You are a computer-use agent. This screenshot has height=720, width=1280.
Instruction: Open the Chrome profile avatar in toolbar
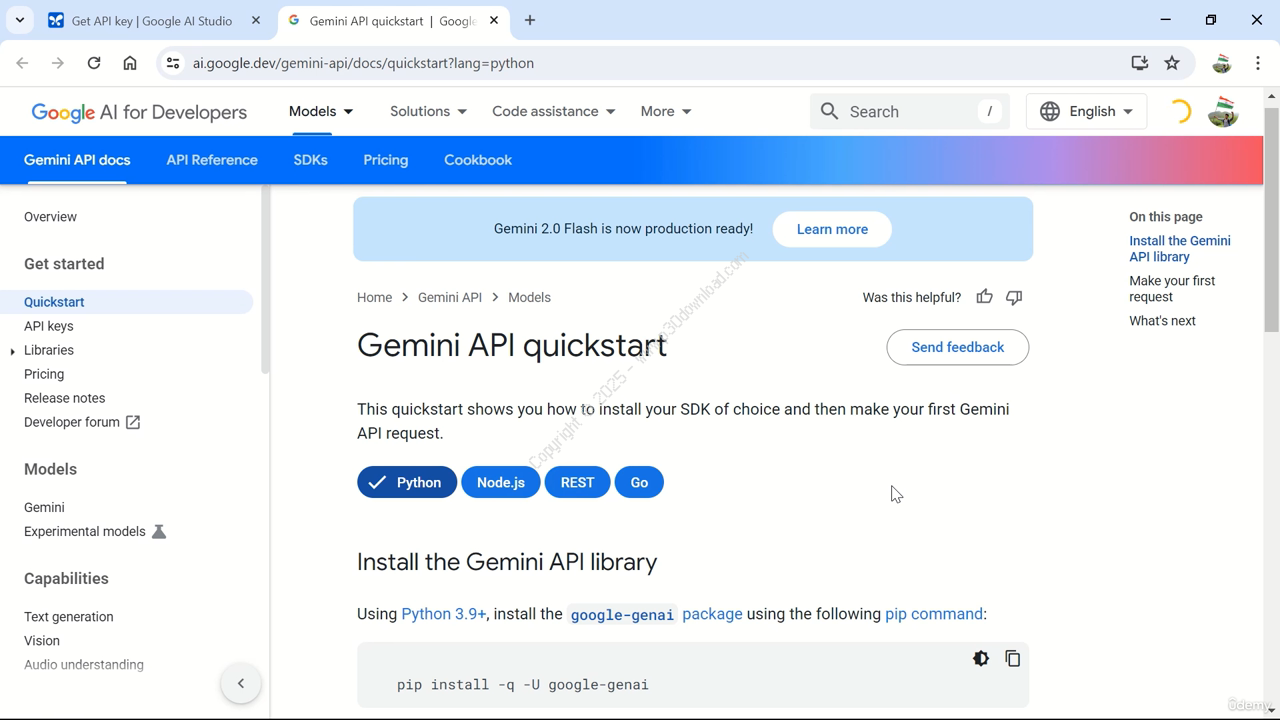click(x=1221, y=63)
